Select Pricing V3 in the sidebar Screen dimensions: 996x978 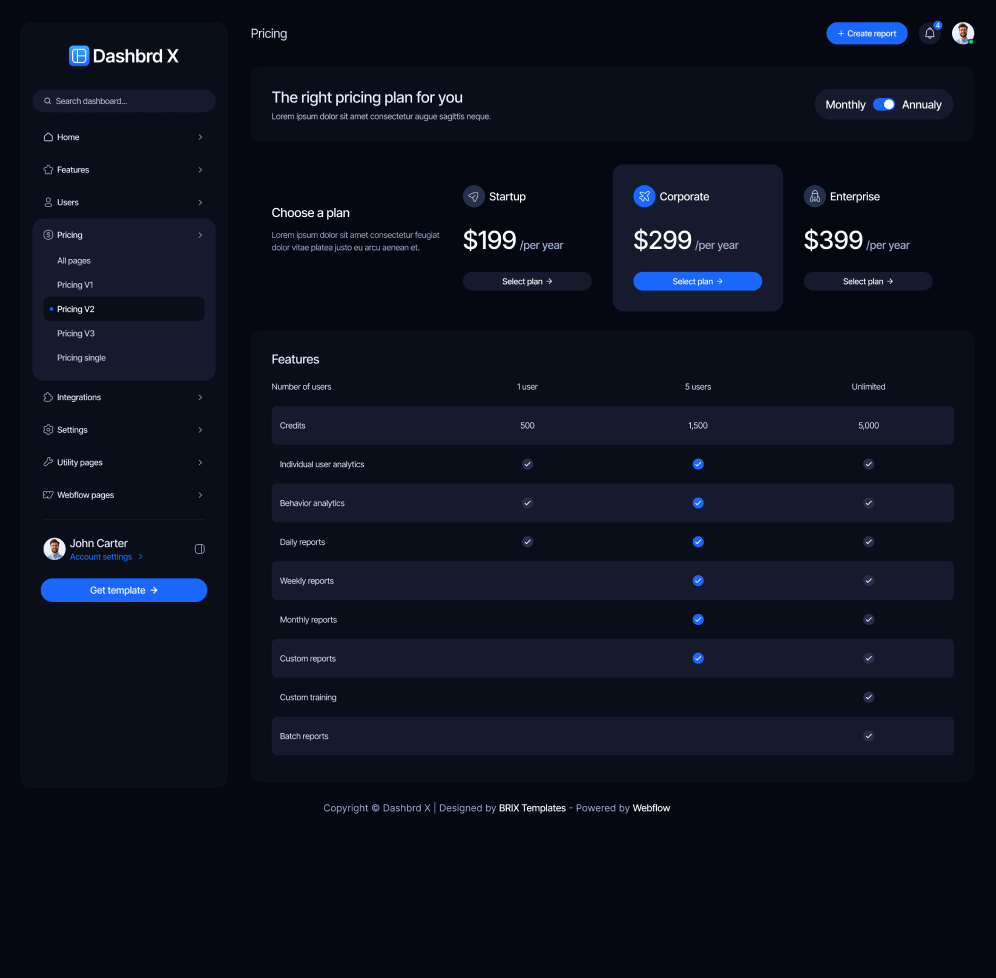point(75,333)
